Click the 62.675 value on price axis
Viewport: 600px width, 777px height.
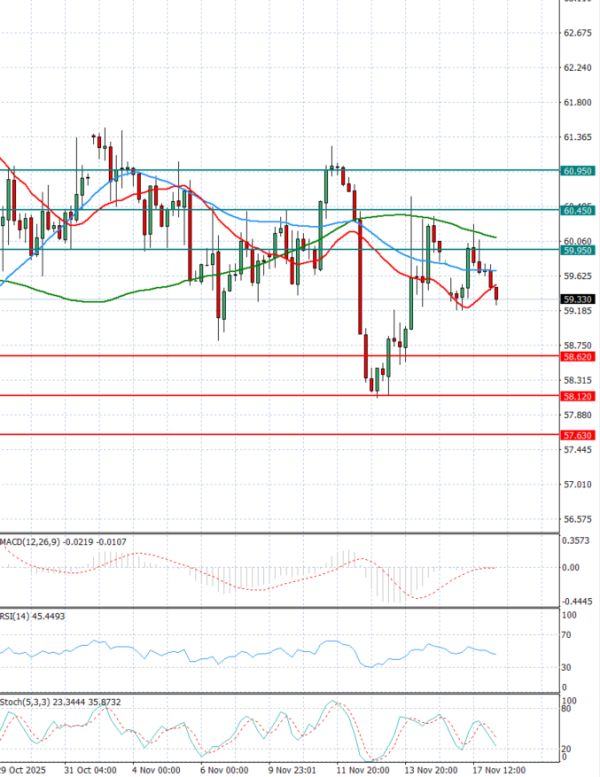click(x=577, y=33)
